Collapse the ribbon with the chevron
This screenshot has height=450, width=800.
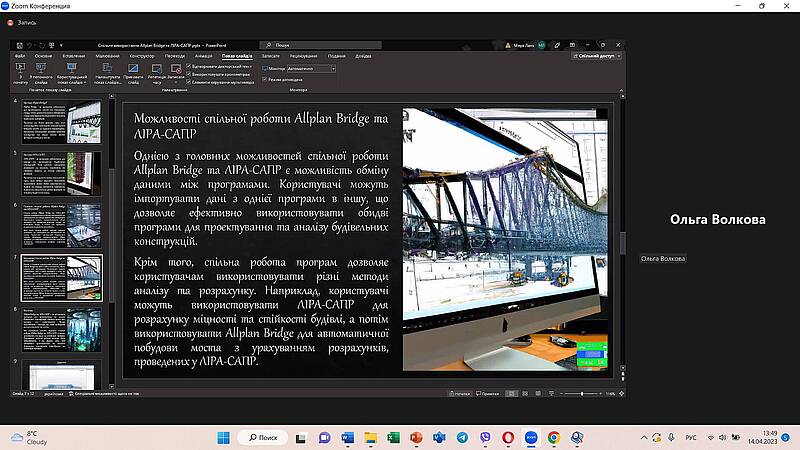[x=621, y=90]
